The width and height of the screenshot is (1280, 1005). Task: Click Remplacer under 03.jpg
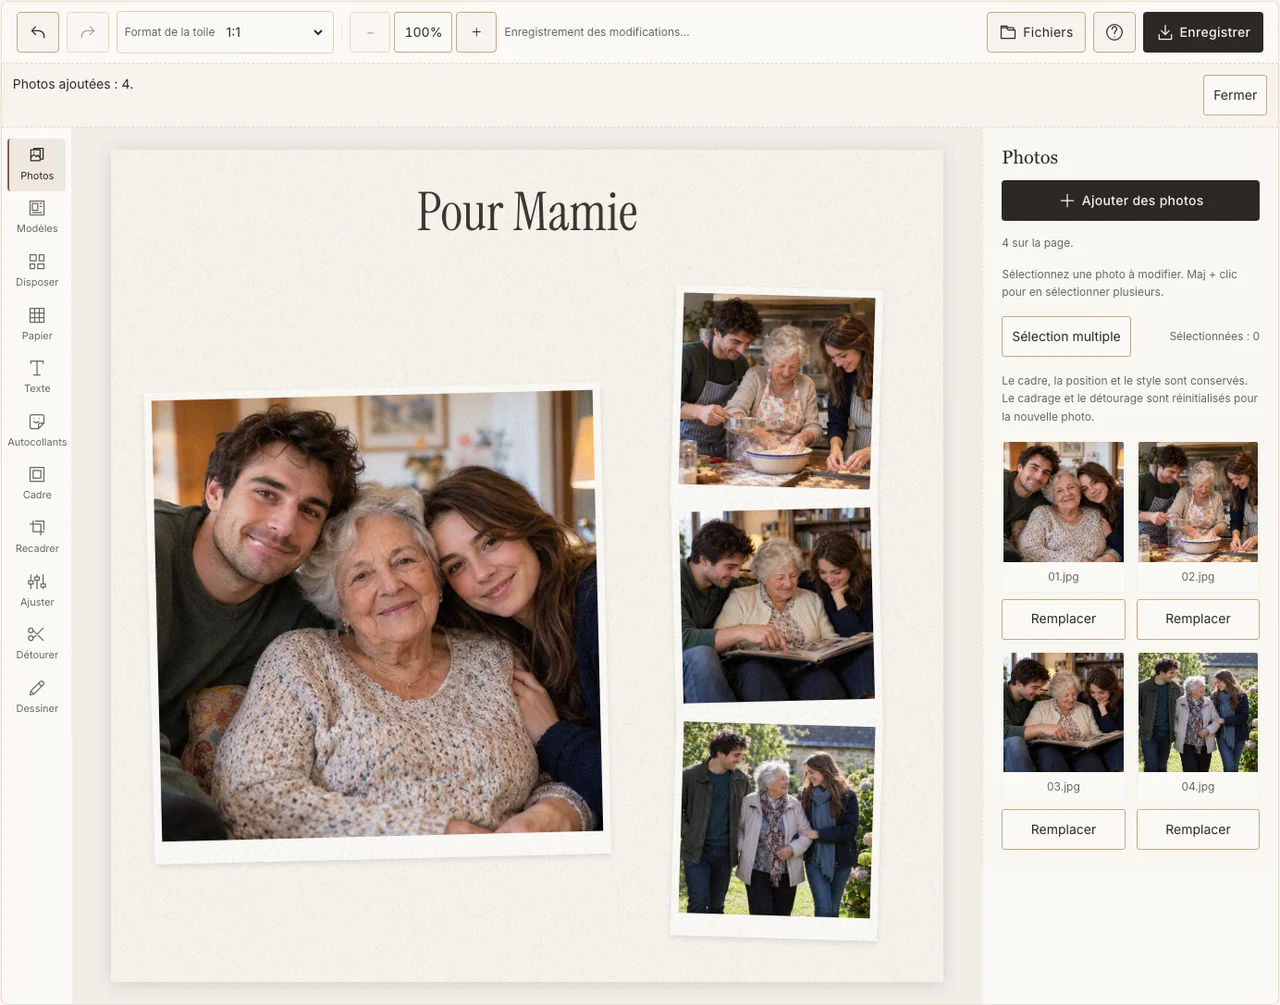pos(1063,829)
